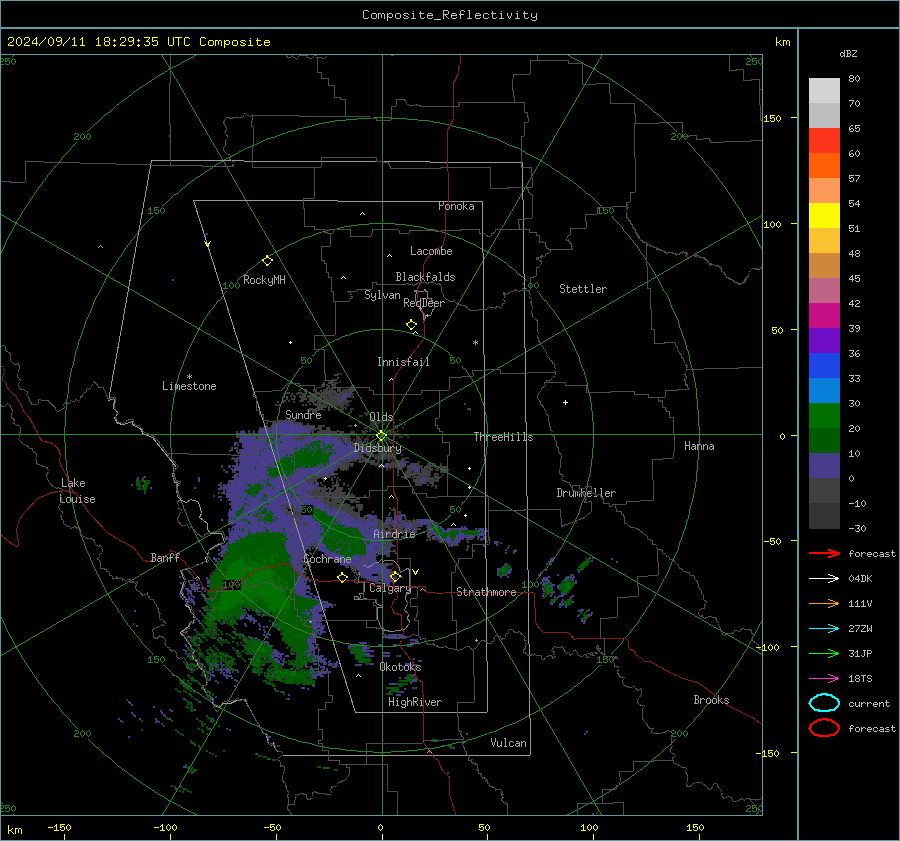
Task: Click the yellow diamond marker at RockyMH
Action: coord(267,261)
